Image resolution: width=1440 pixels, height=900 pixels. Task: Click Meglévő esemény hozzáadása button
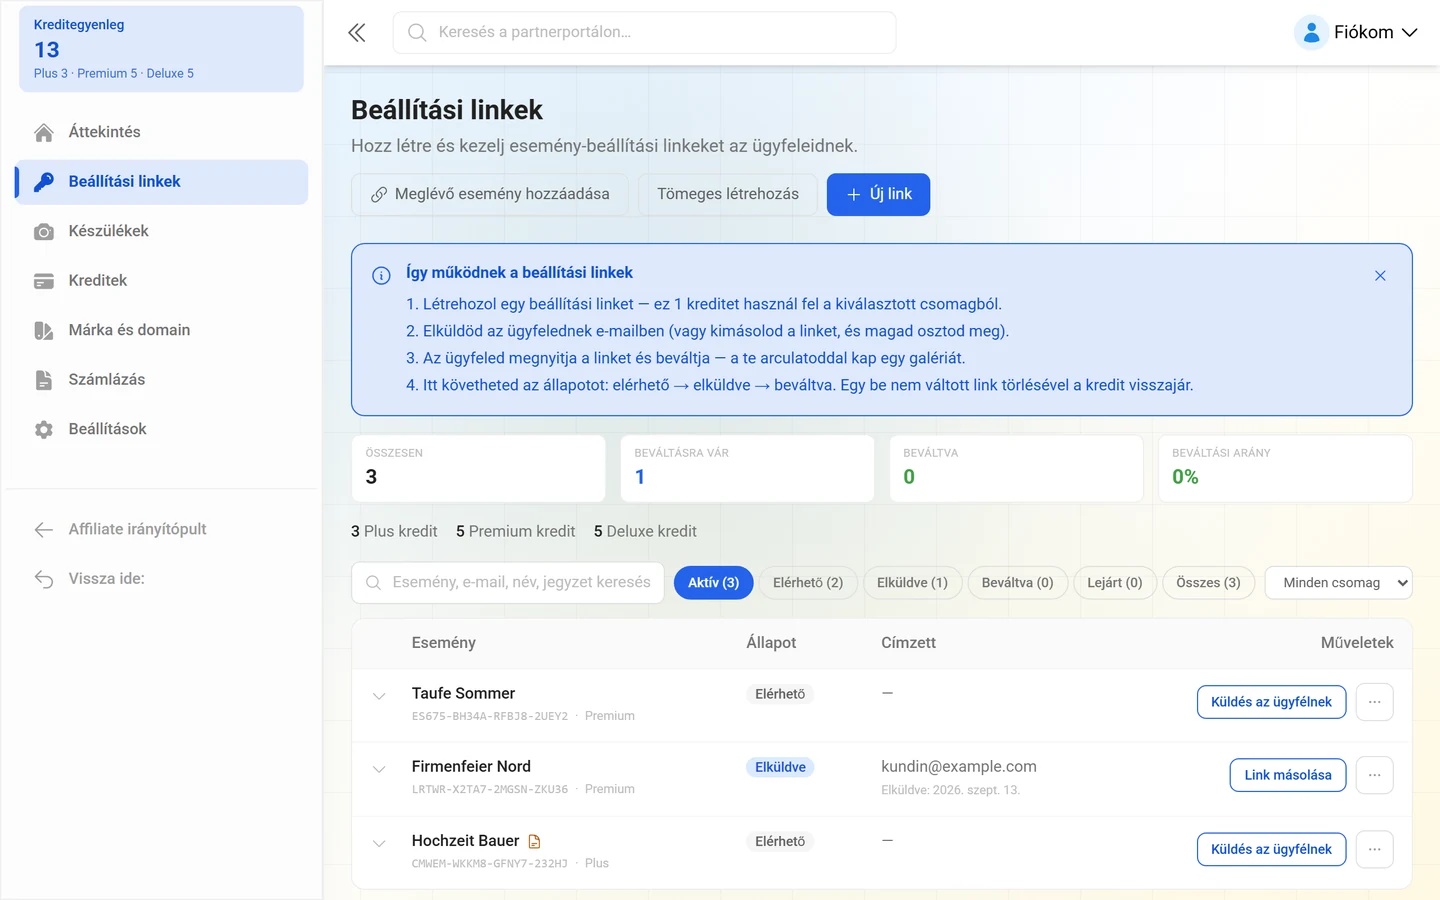pyautogui.click(x=490, y=194)
